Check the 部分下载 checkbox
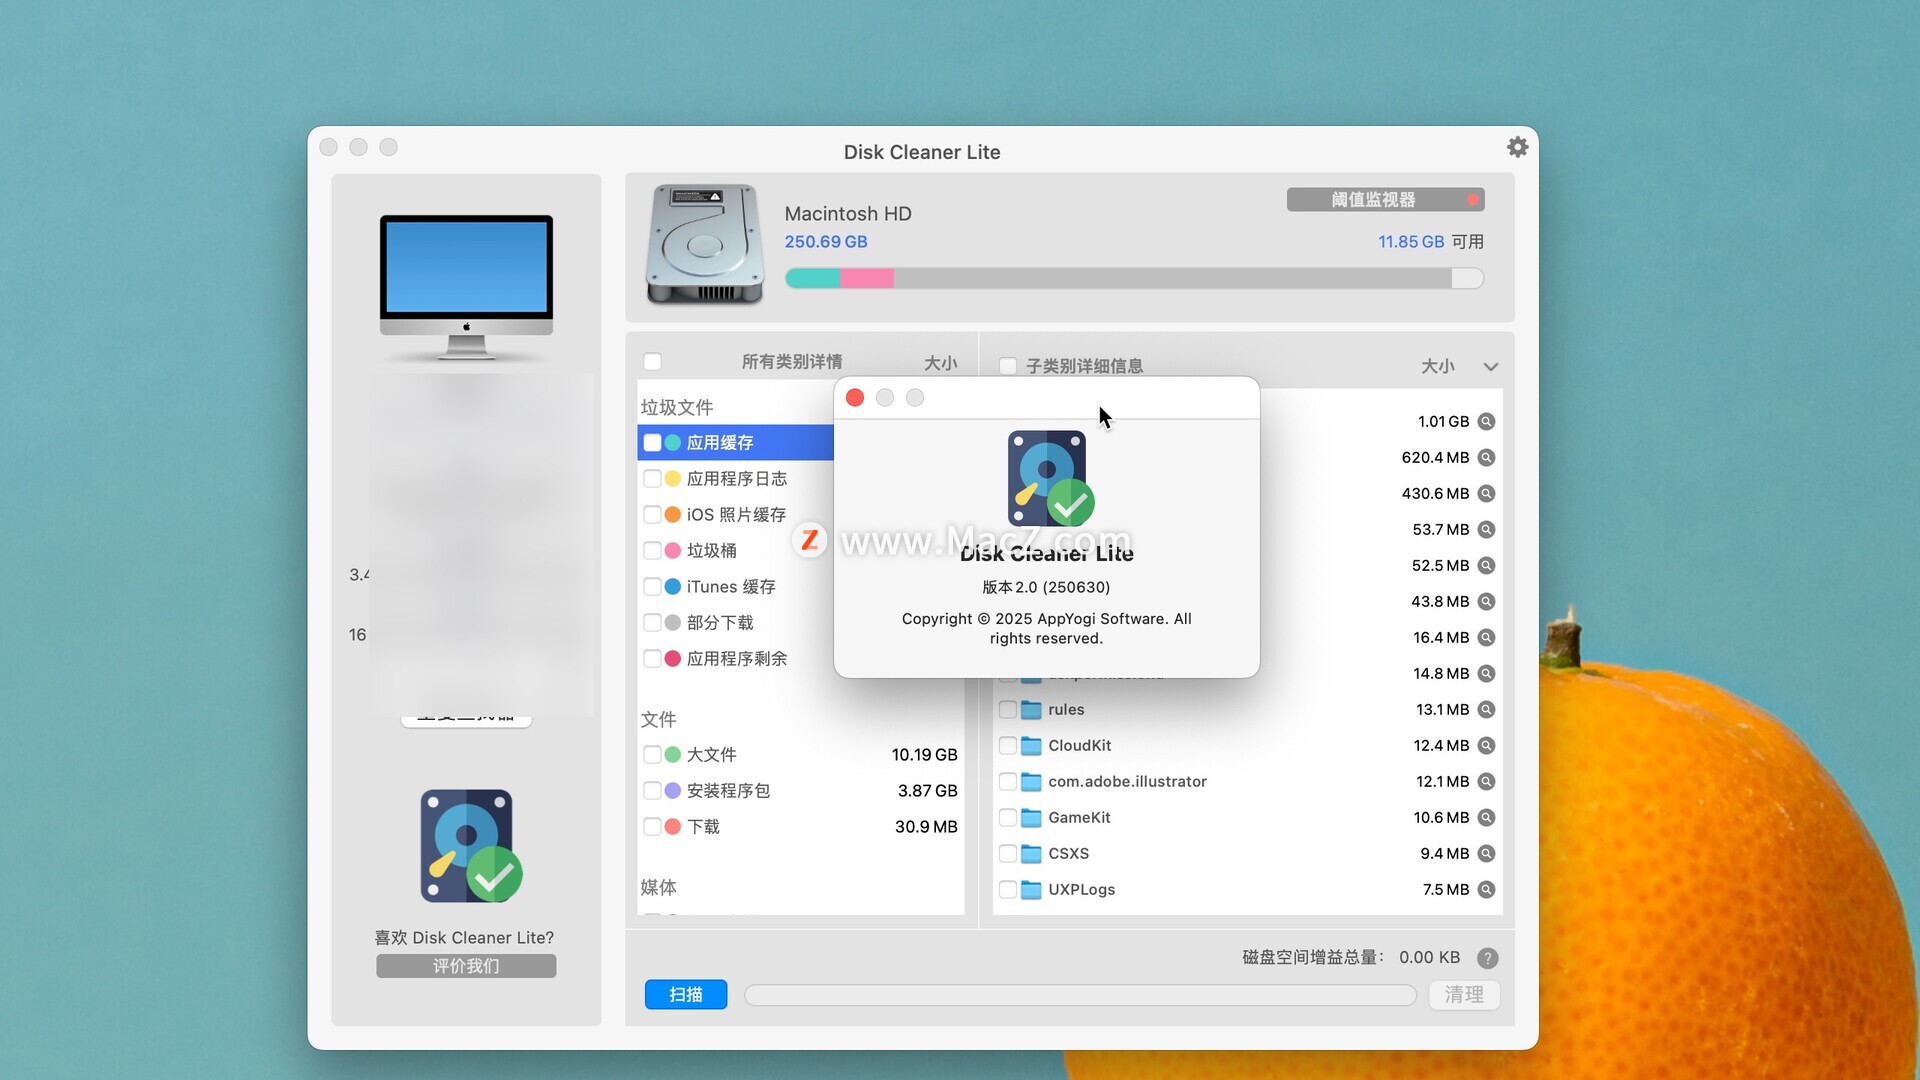Viewport: 1920px width, 1080px height. pyautogui.click(x=652, y=623)
